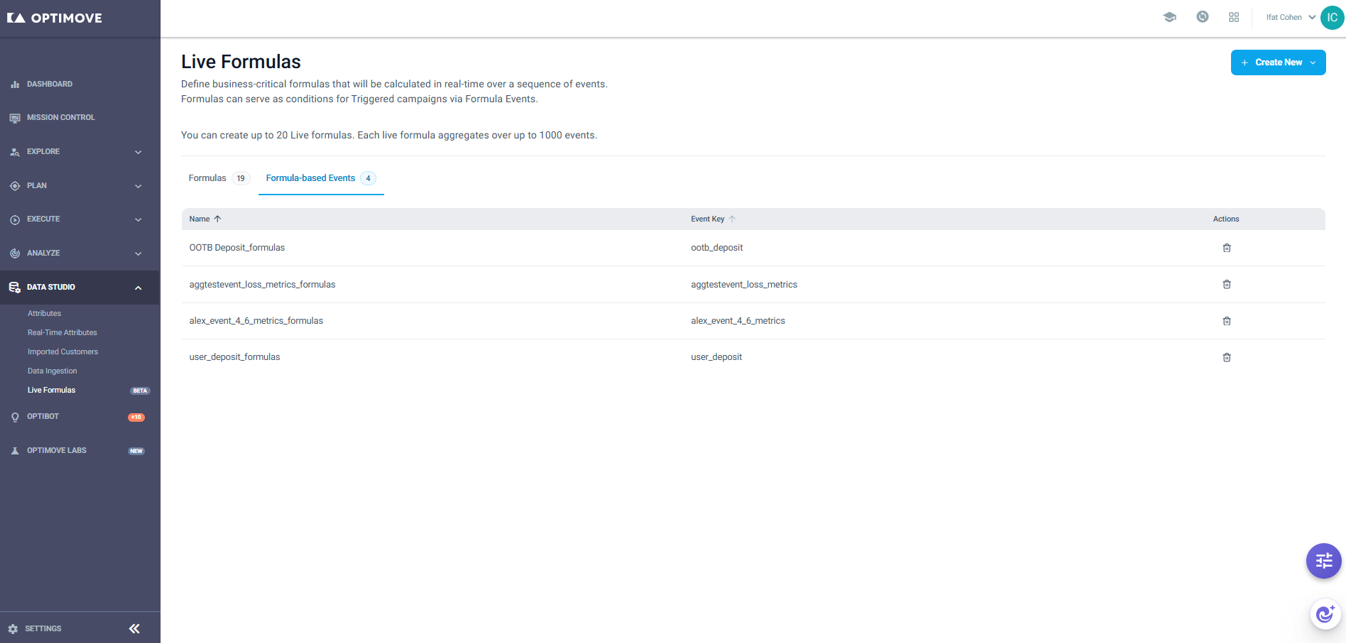Image resolution: width=1354 pixels, height=643 pixels.
Task: Click the Optibot lightbulb icon
Action: 15,417
